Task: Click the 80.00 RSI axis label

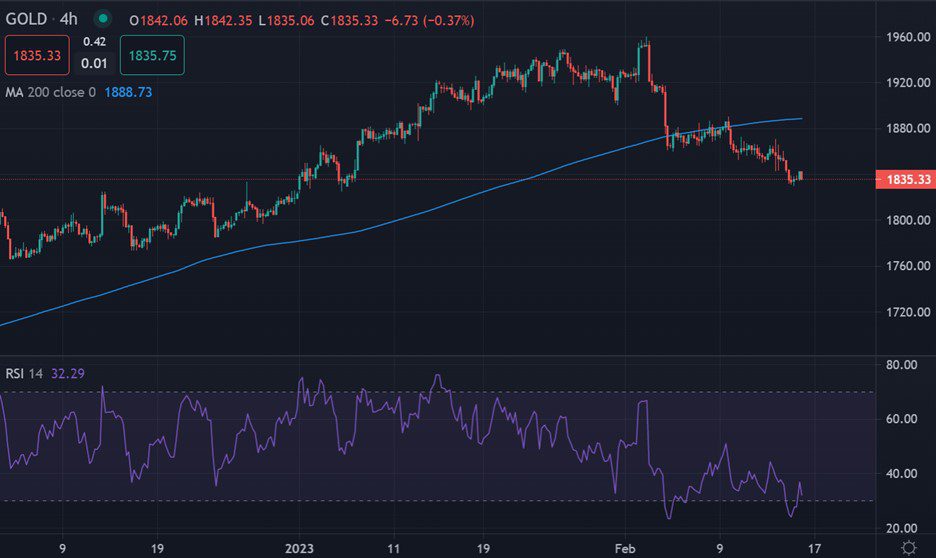Action: coord(901,365)
